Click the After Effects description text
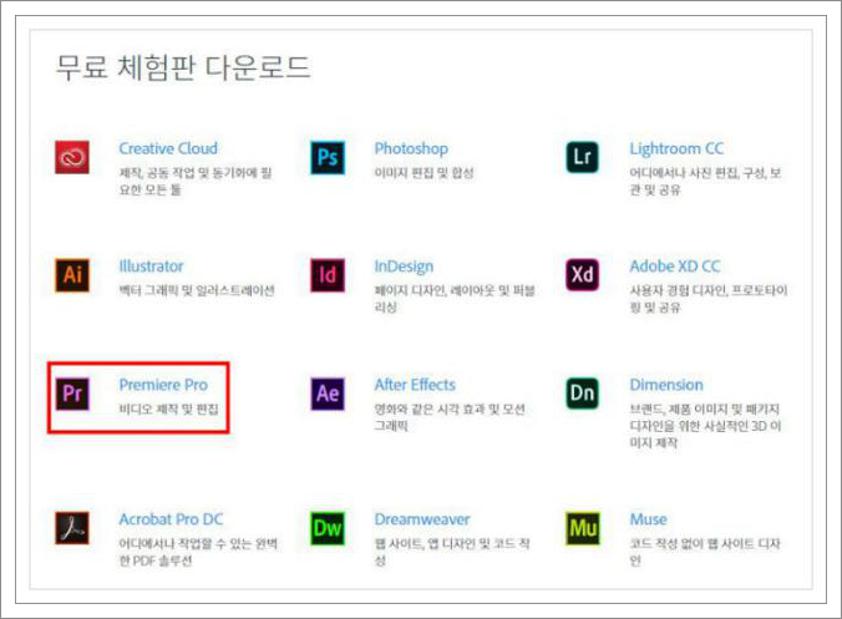The height and width of the screenshot is (619, 842). pyautogui.click(x=449, y=418)
